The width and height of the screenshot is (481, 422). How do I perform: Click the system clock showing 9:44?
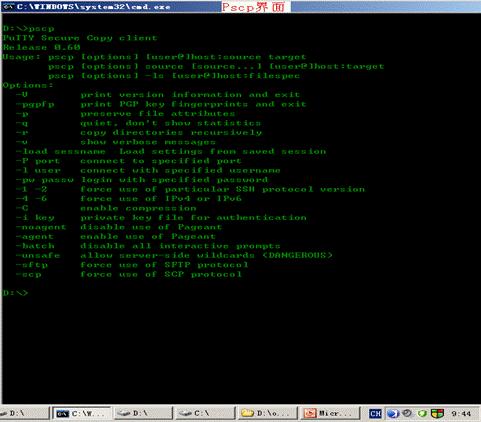(x=461, y=414)
